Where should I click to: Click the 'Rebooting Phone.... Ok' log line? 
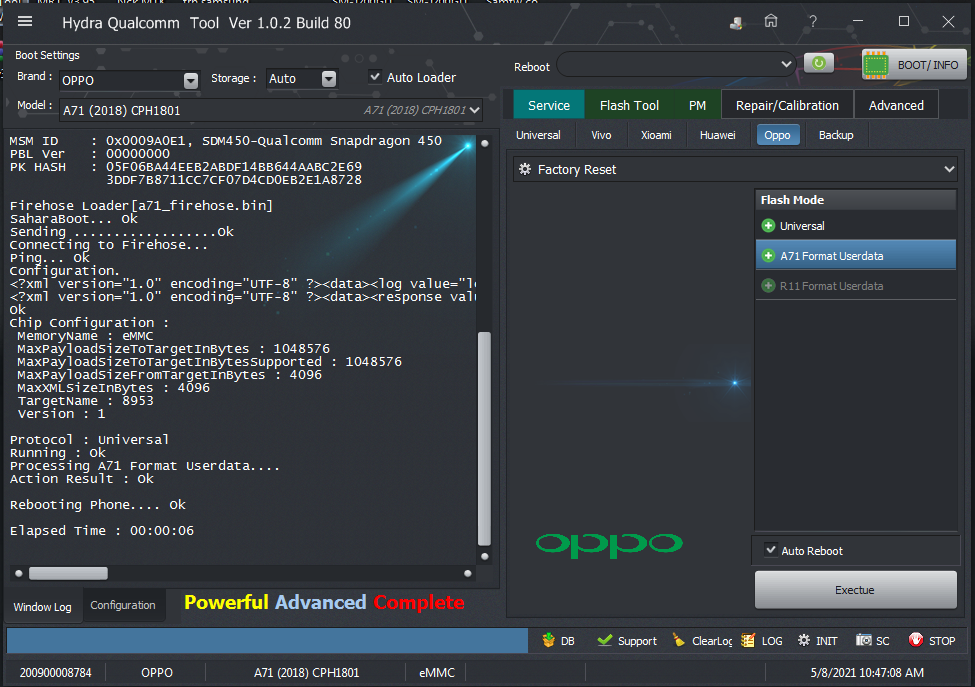[x=98, y=504]
